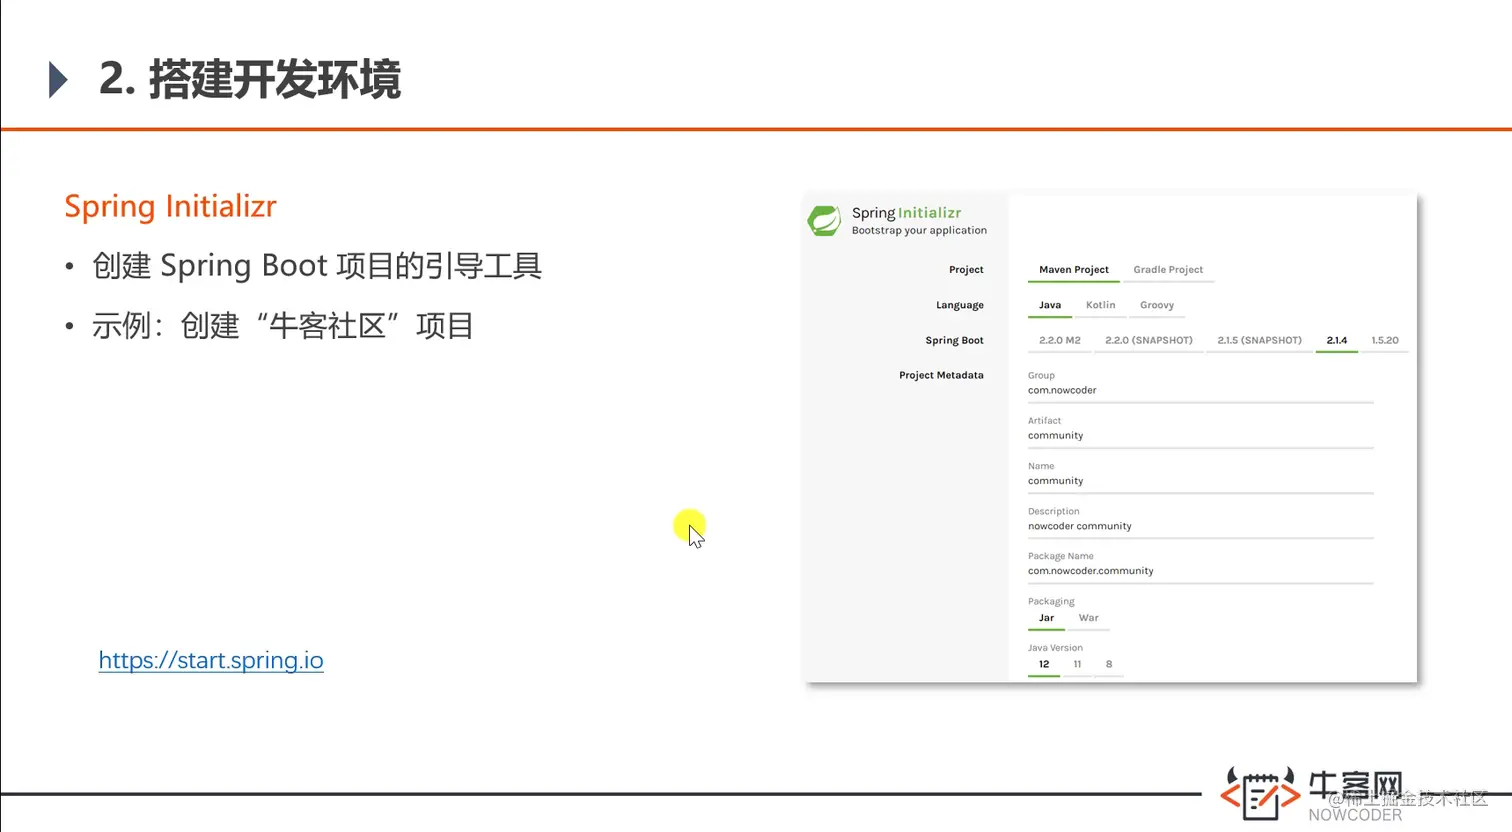
Task: Click the Packaging label
Action: coord(1051,601)
